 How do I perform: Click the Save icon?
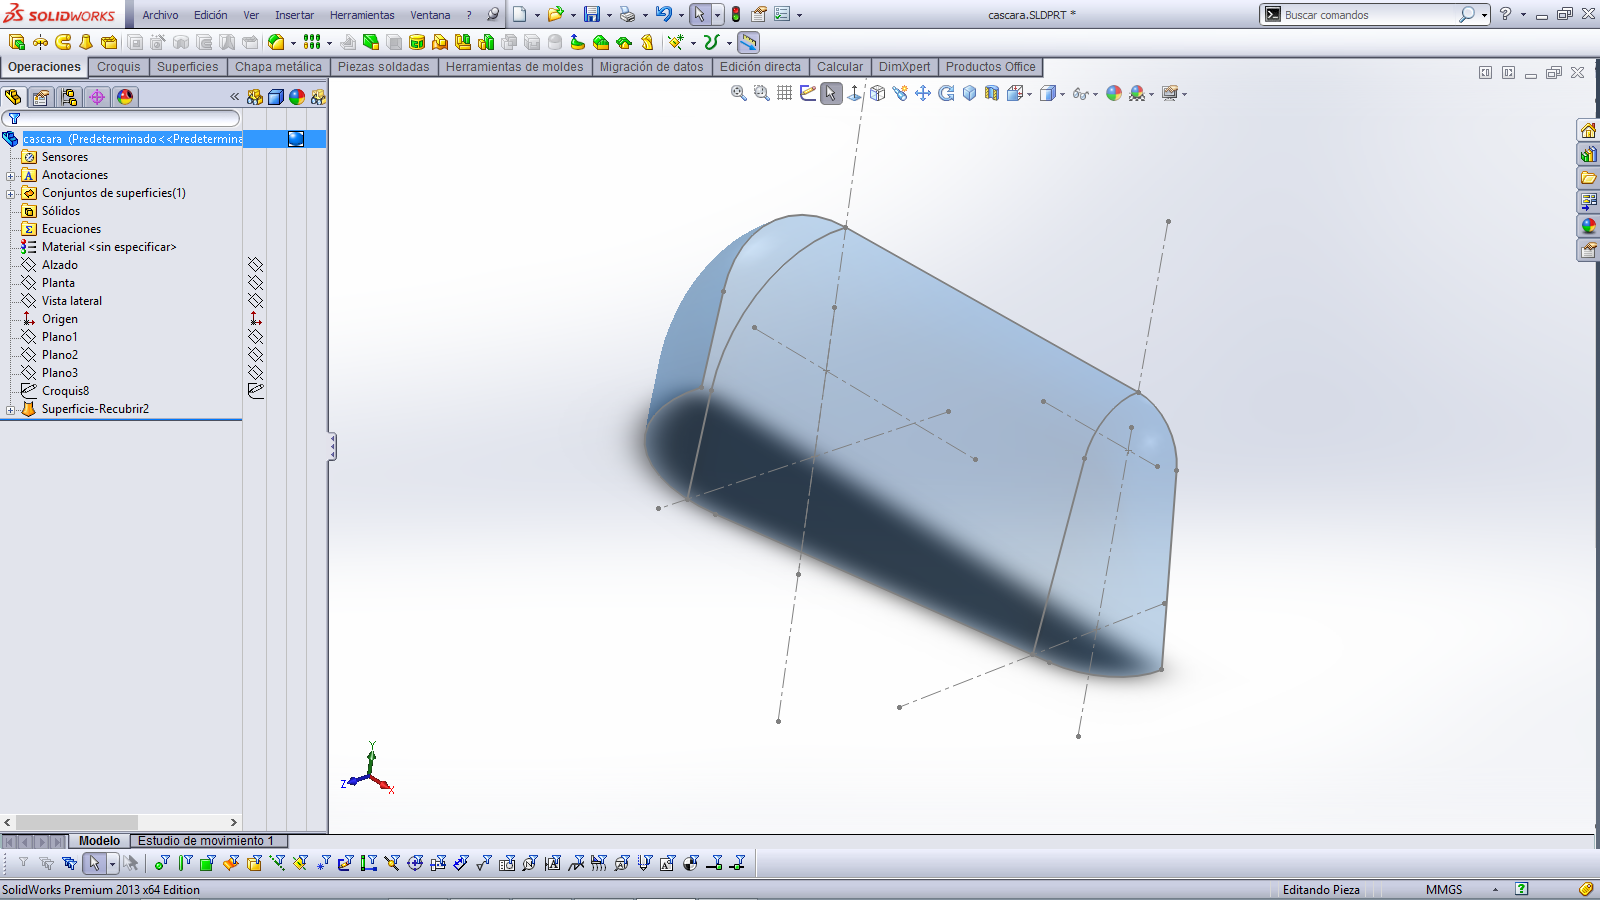592,15
